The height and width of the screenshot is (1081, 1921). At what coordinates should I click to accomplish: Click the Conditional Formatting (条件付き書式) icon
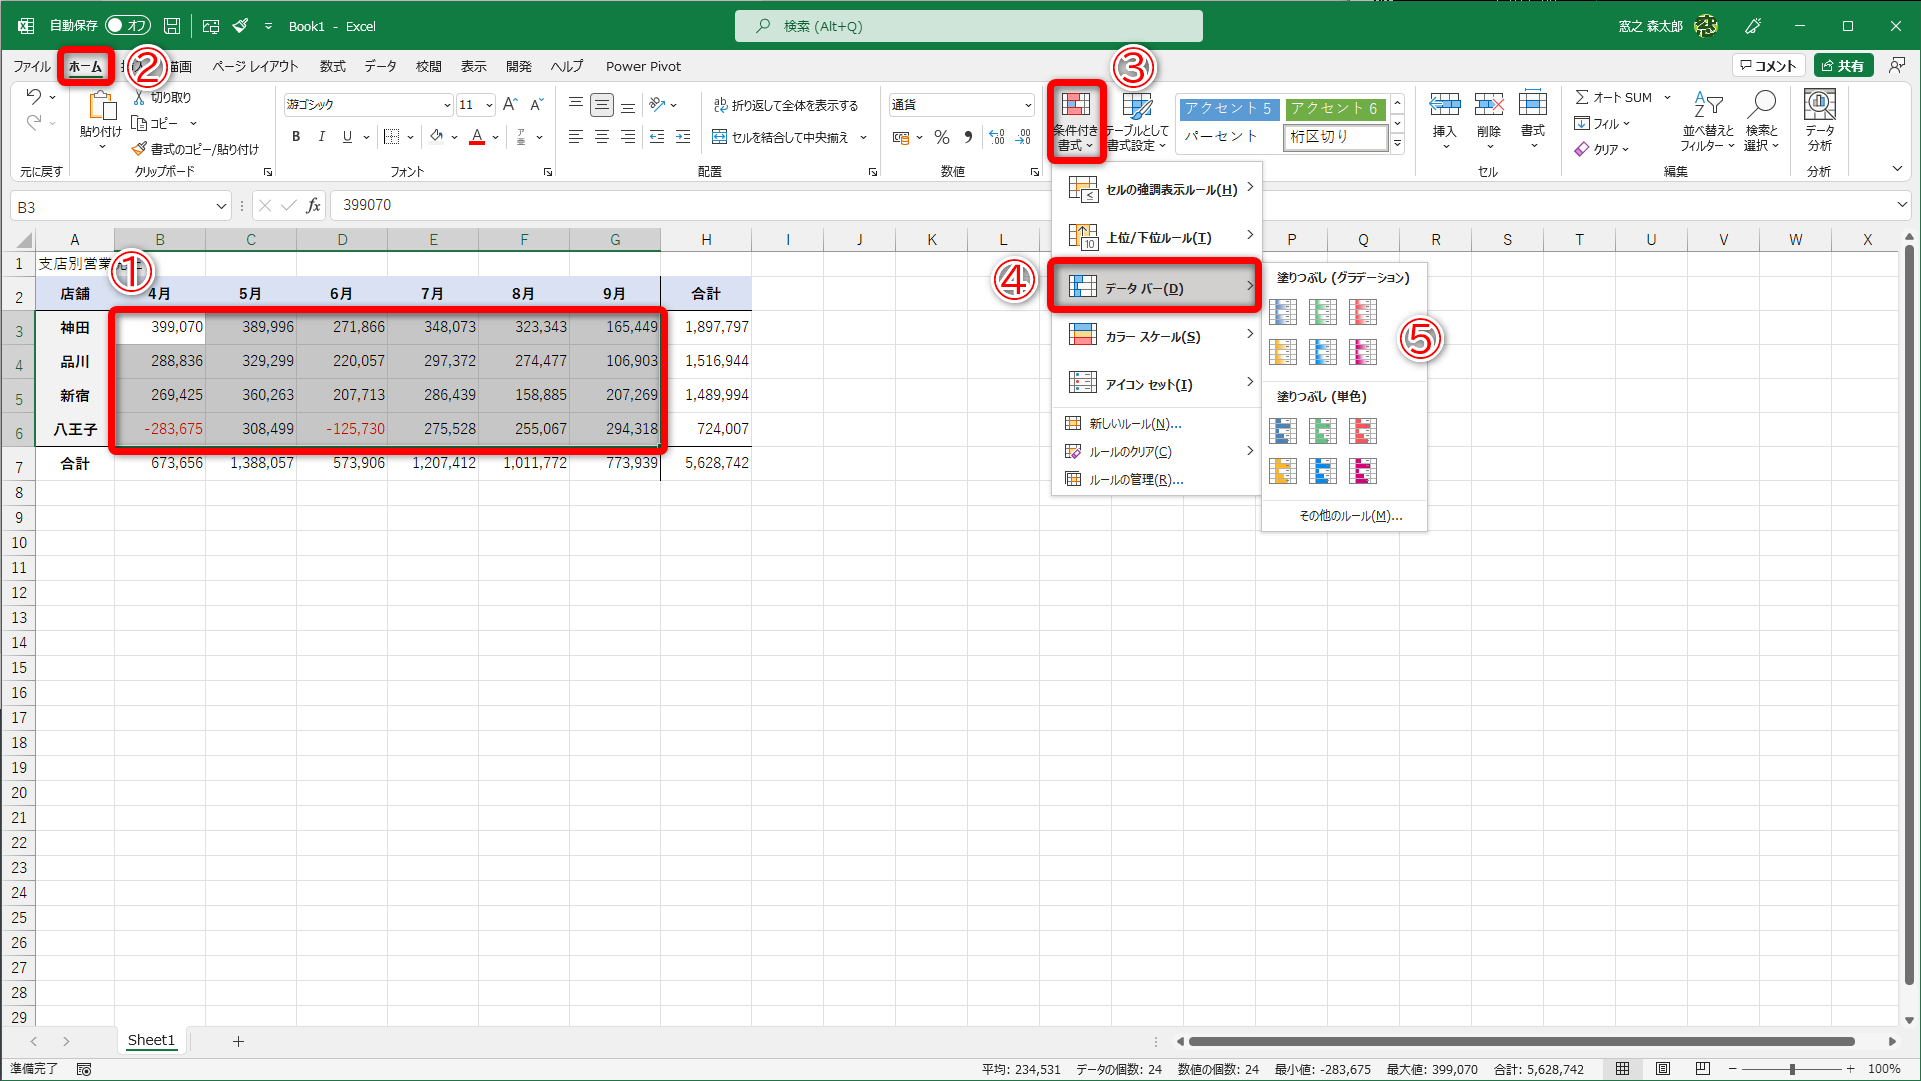point(1076,108)
